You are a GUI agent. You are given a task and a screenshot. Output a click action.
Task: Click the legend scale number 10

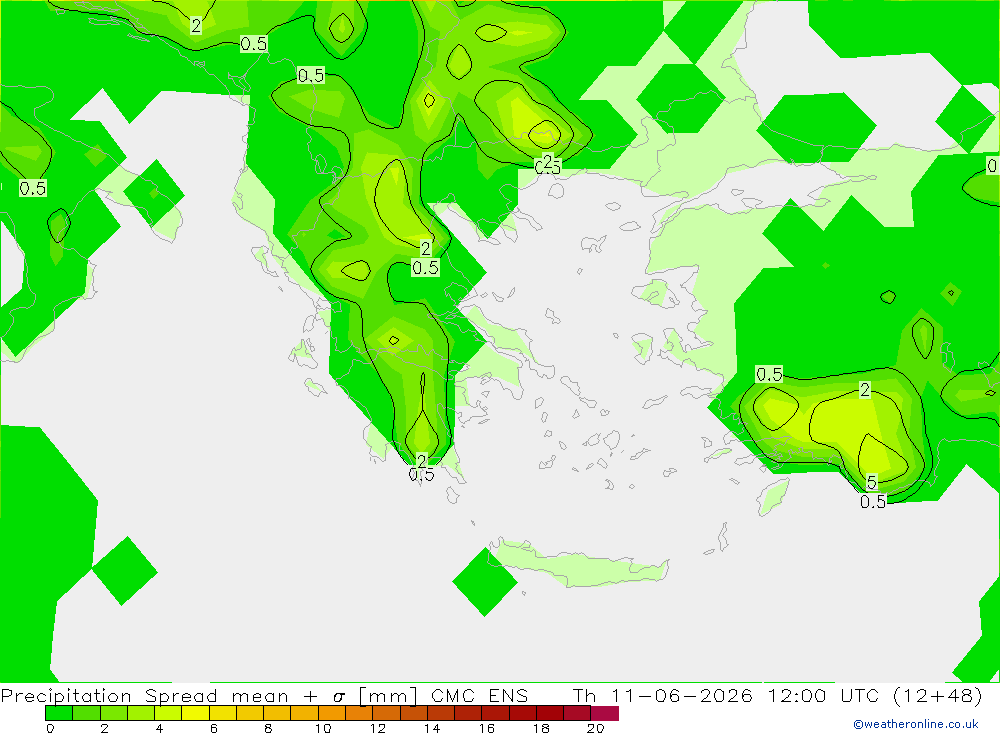pyautogui.click(x=323, y=728)
